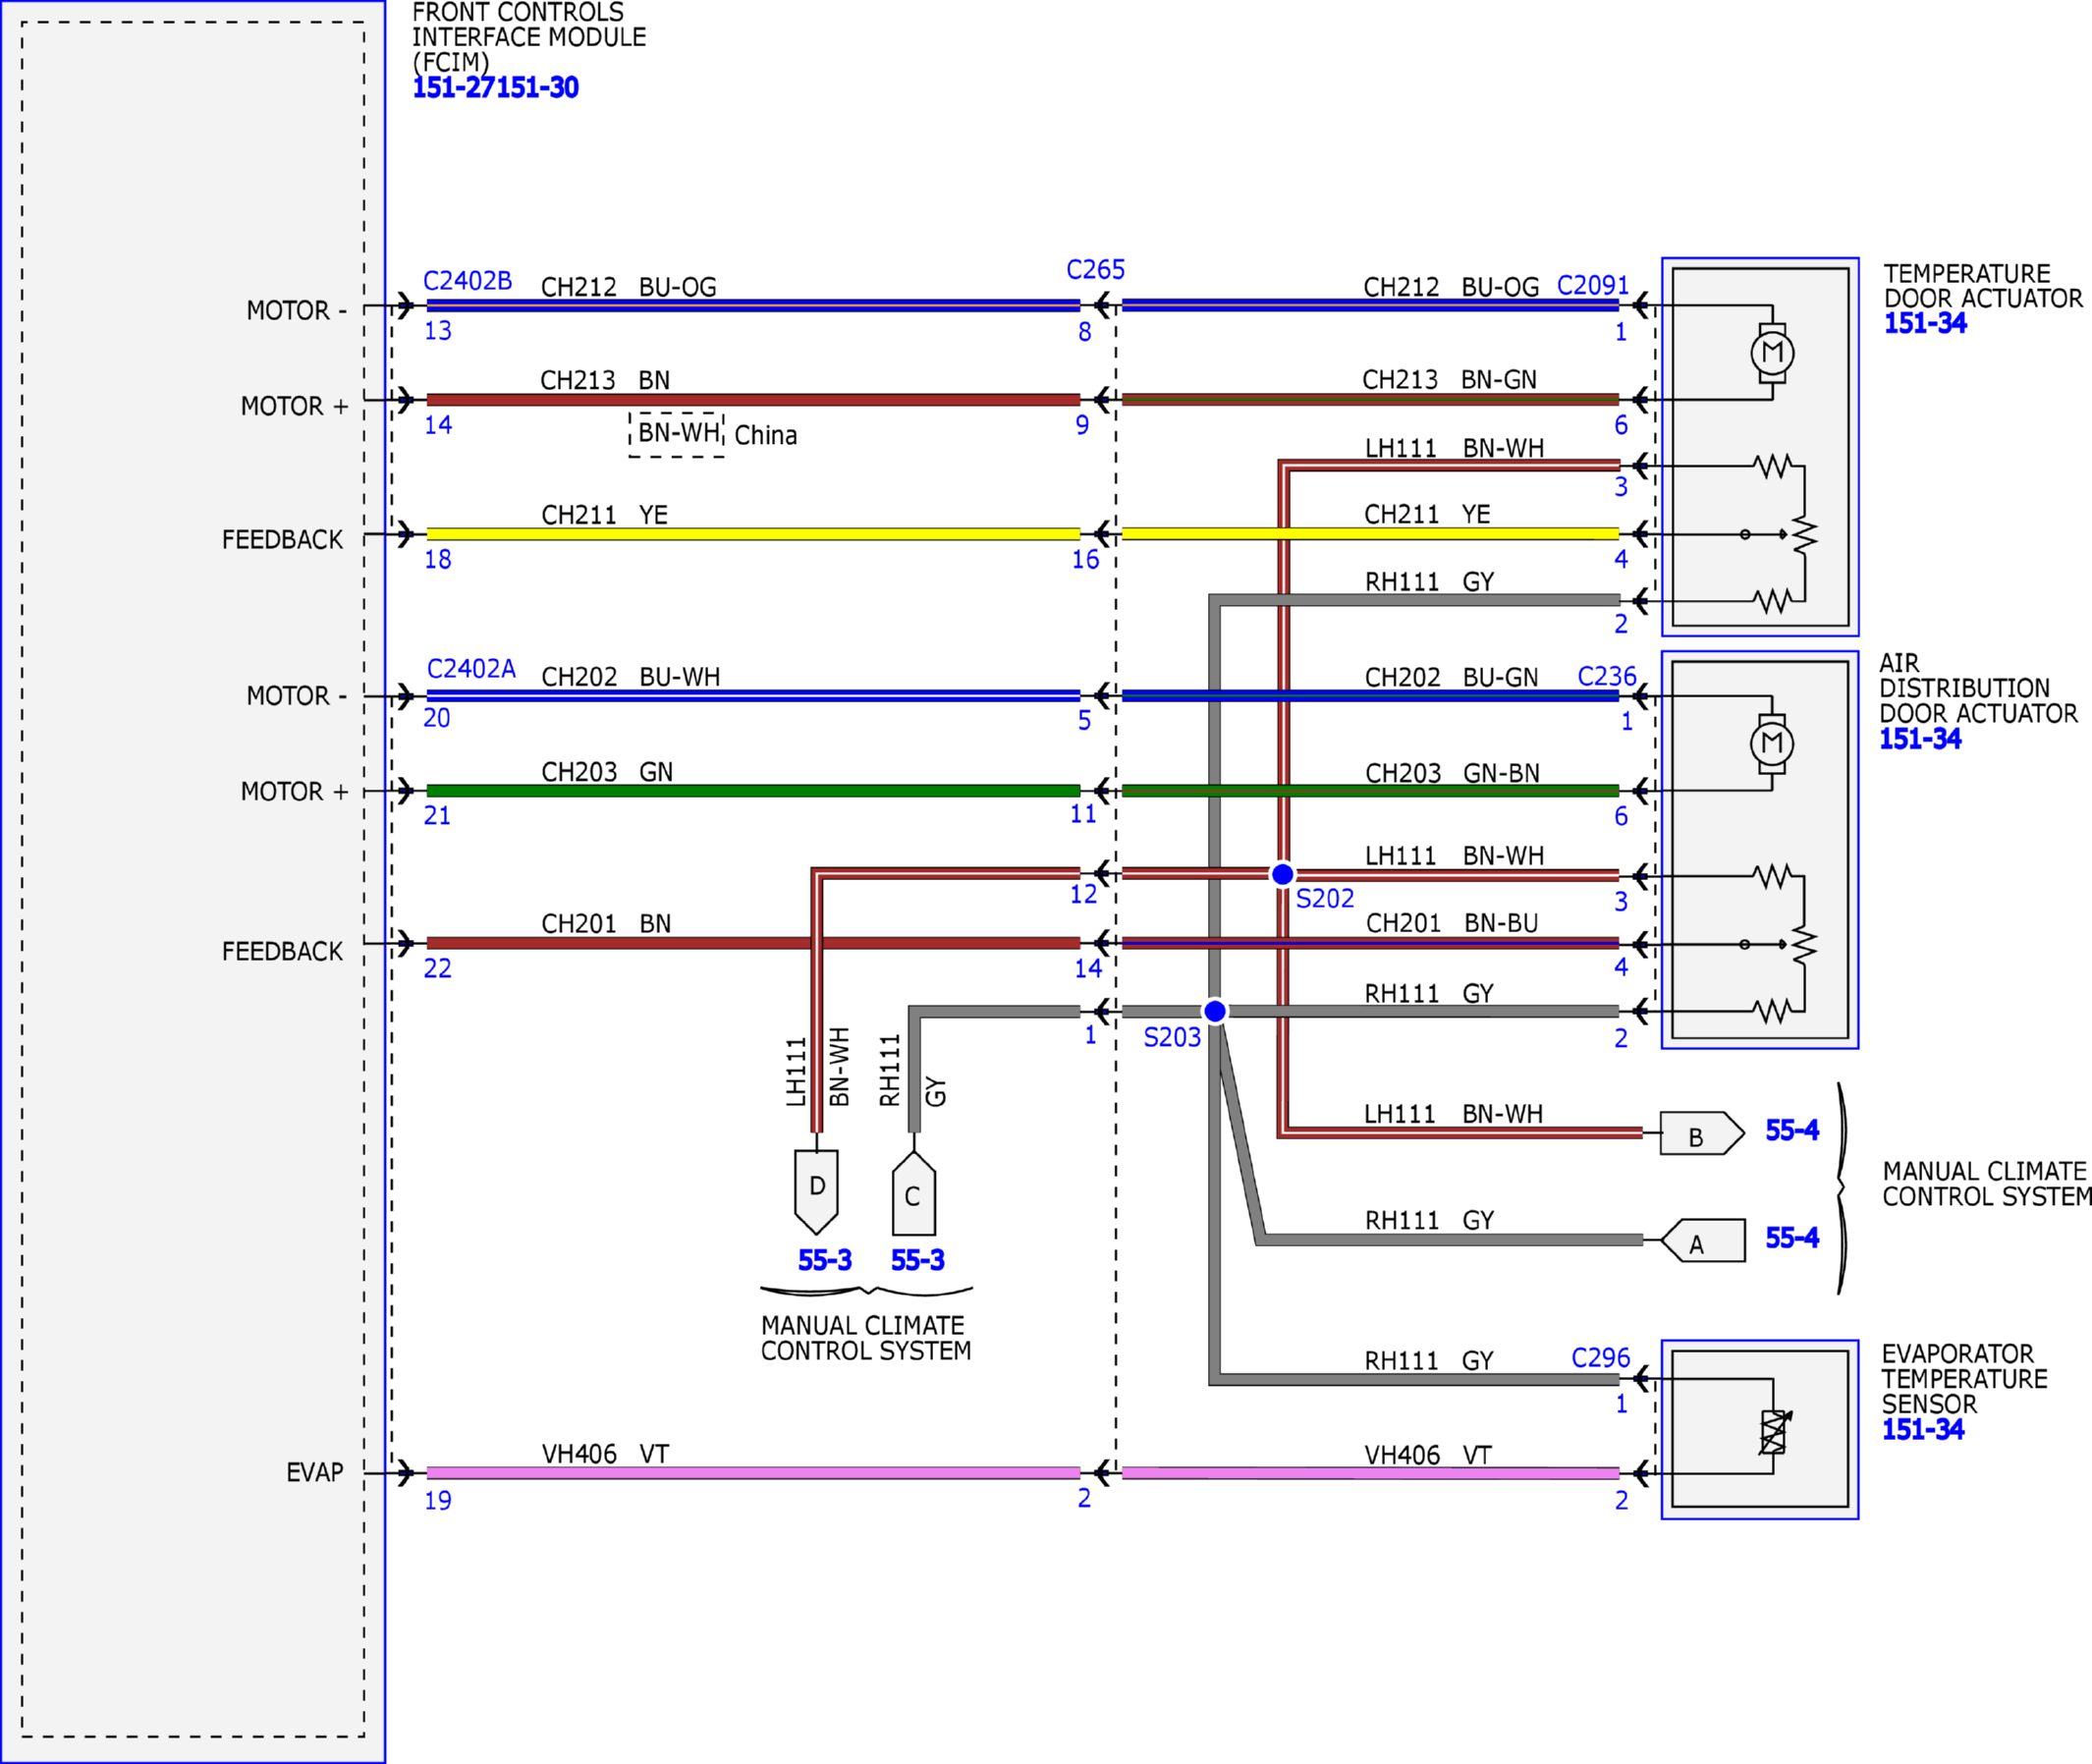Select the thermistor symbol in Evaporator Temperature Sensor
The height and width of the screenshot is (1764, 2092).
coord(1774,1431)
